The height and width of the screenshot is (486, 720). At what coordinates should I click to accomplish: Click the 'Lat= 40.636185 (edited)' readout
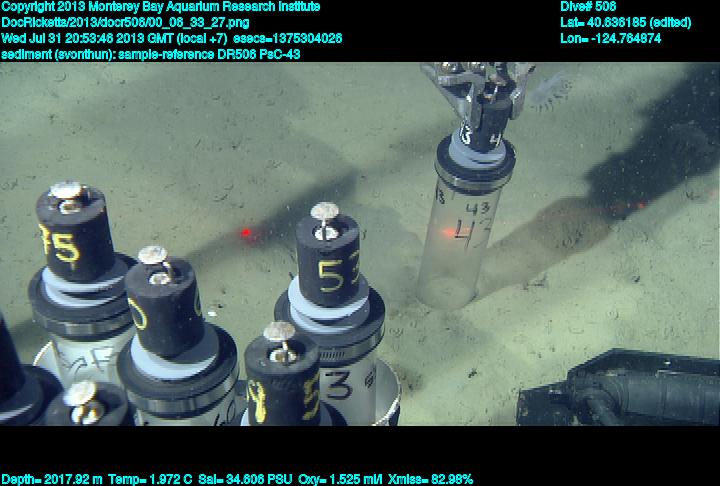pos(625,23)
